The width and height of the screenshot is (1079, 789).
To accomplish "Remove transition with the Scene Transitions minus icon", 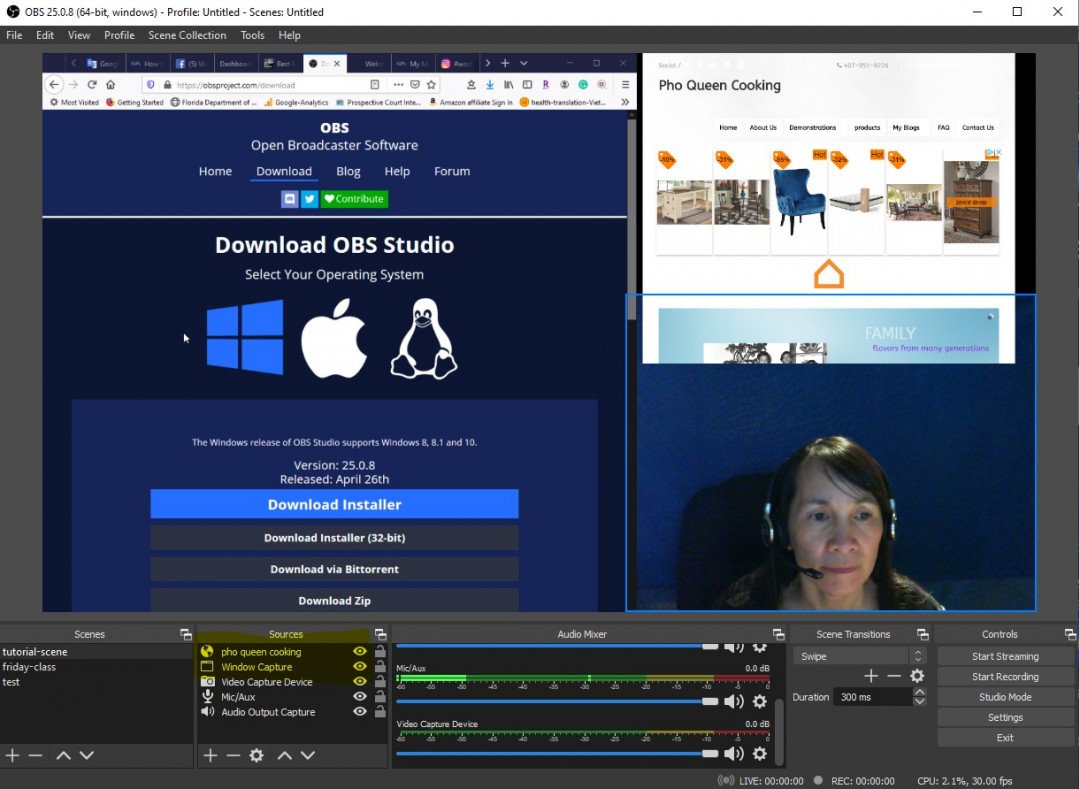I will point(894,676).
